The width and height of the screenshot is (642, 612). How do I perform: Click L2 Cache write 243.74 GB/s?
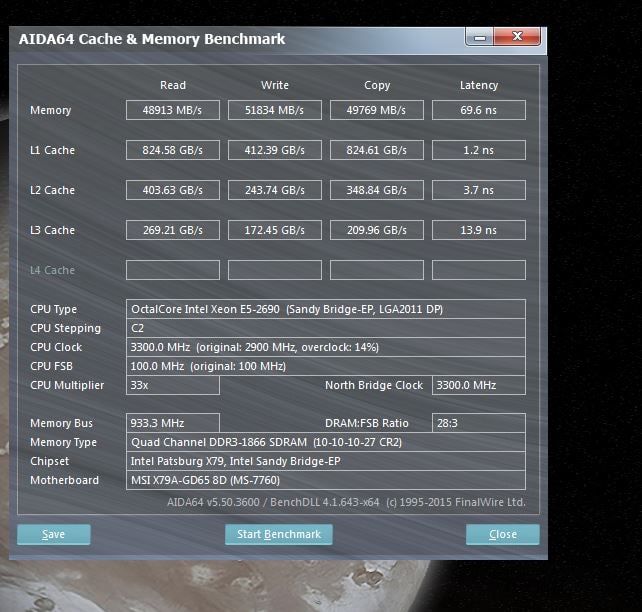point(275,190)
